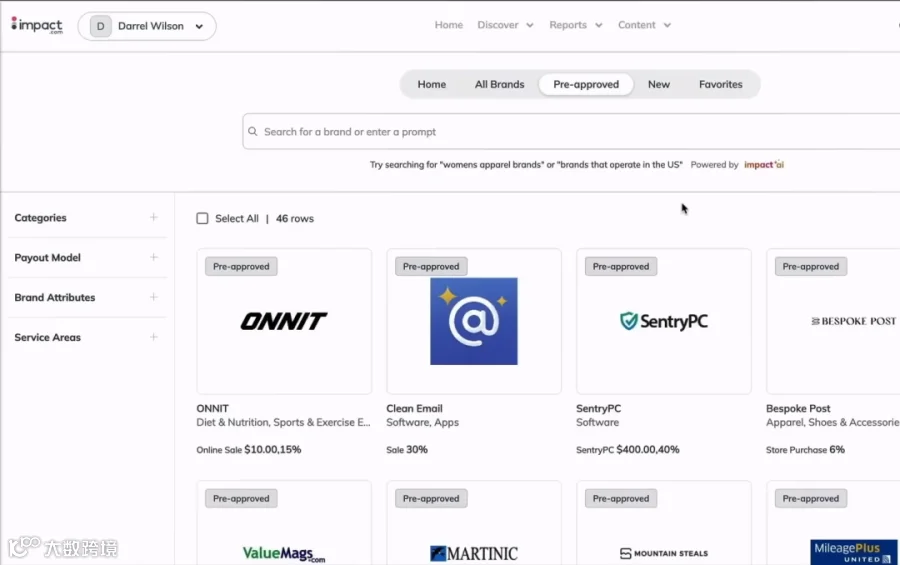Viewport: 900px width, 565px height.
Task: Click the 'Sale 30%' payout text
Action: tap(407, 450)
